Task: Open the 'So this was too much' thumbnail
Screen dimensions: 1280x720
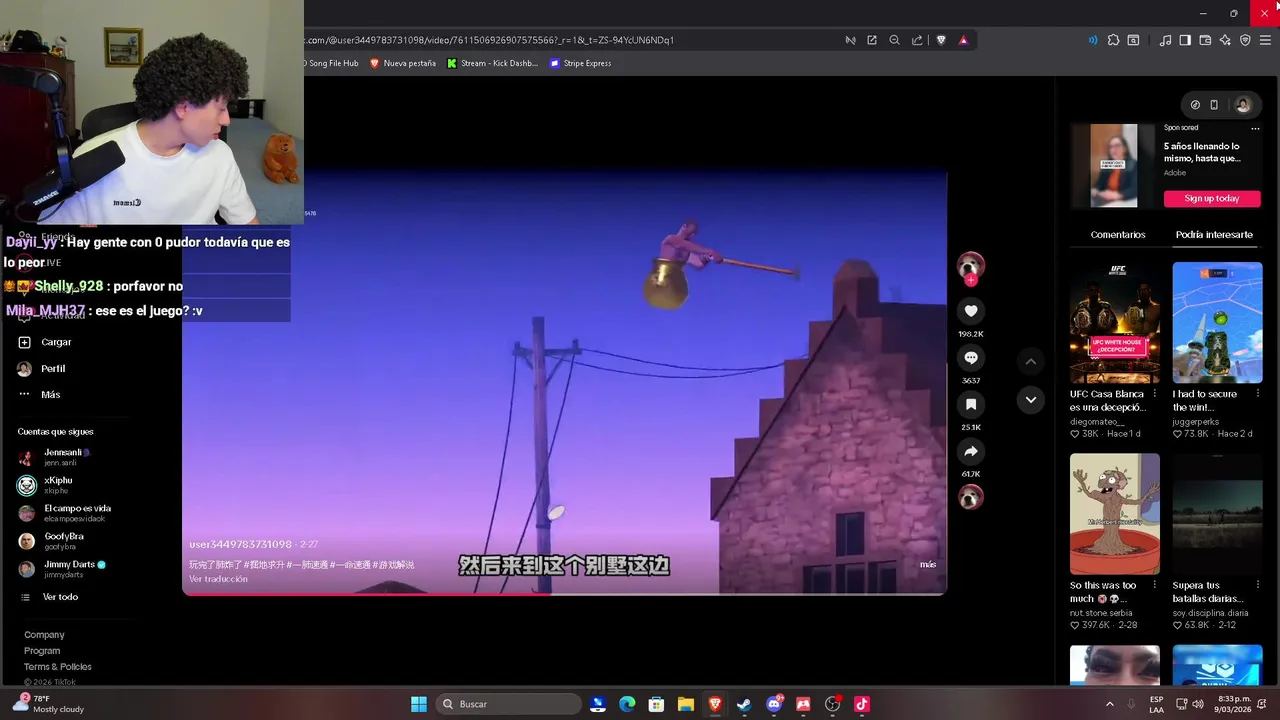Action: pos(1115,514)
